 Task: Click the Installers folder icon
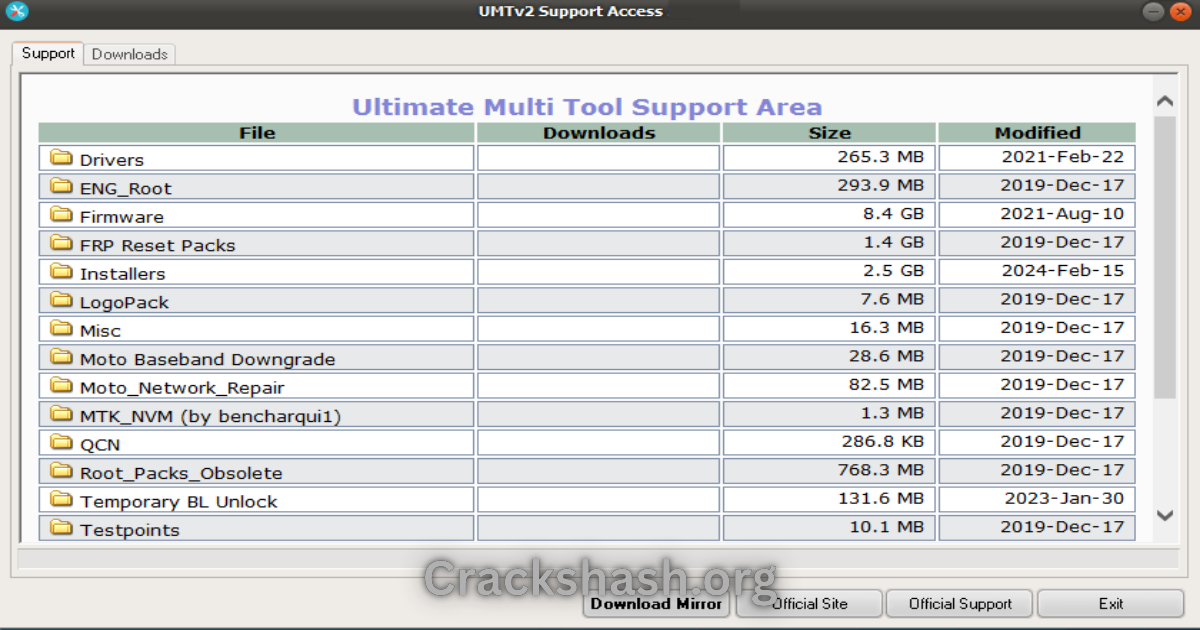click(62, 272)
